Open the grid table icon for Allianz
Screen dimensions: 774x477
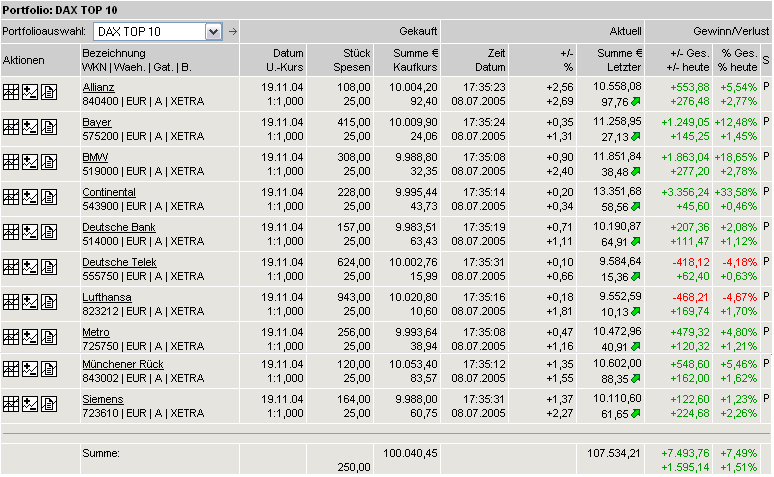pos(11,95)
